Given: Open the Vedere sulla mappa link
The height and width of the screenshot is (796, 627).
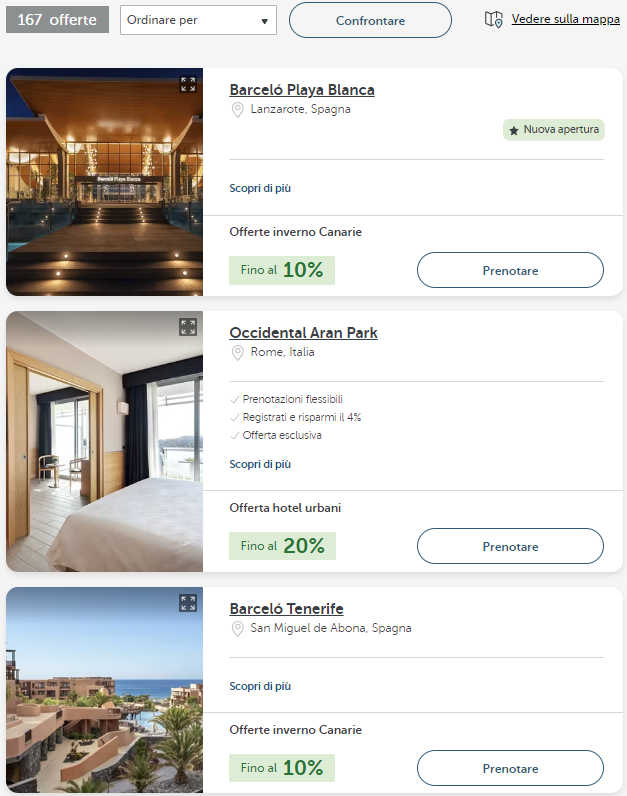Looking at the screenshot, I should point(565,20).
